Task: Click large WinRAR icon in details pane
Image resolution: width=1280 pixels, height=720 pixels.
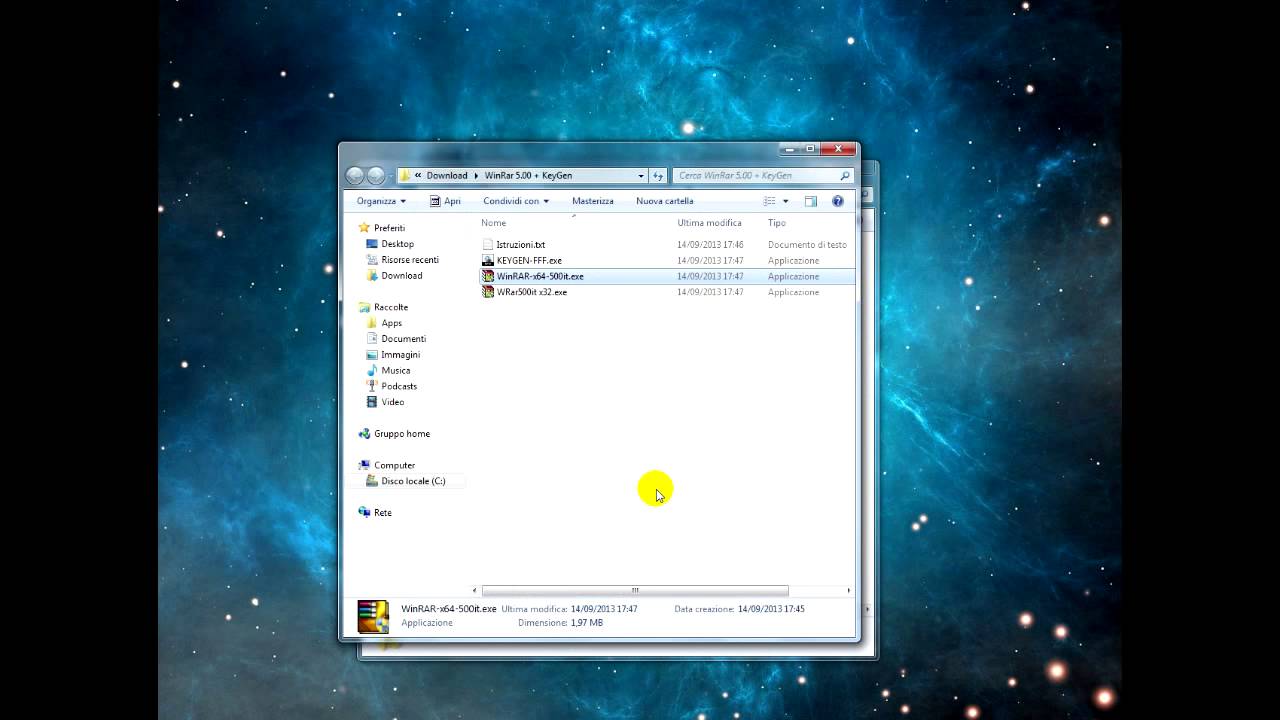Action: 373,616
